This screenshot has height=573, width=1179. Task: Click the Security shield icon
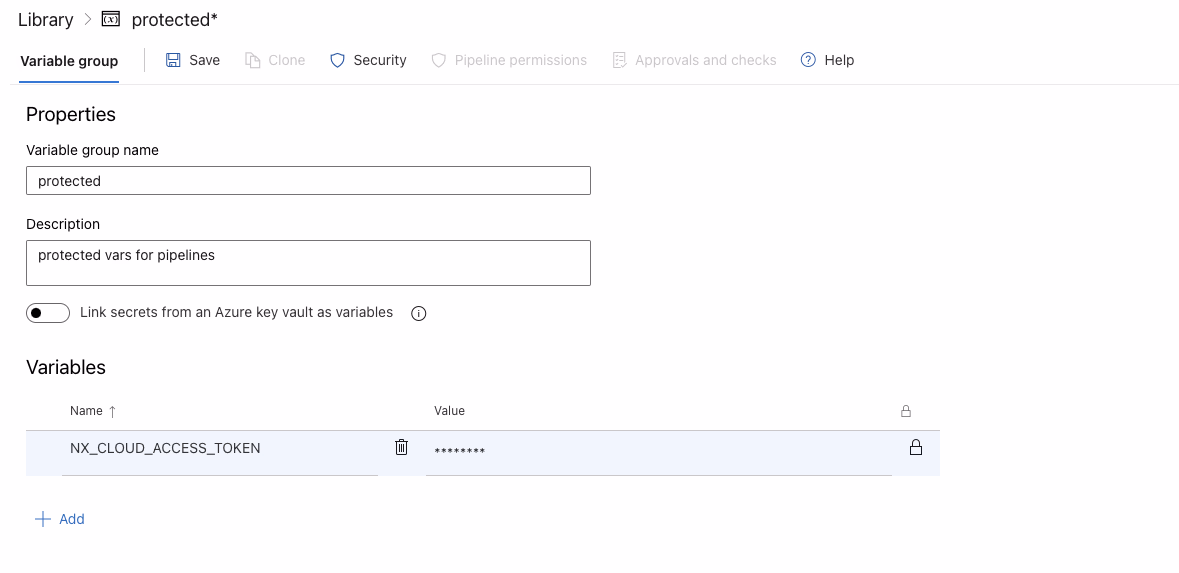pyautogui.click(x=338, y=60)
